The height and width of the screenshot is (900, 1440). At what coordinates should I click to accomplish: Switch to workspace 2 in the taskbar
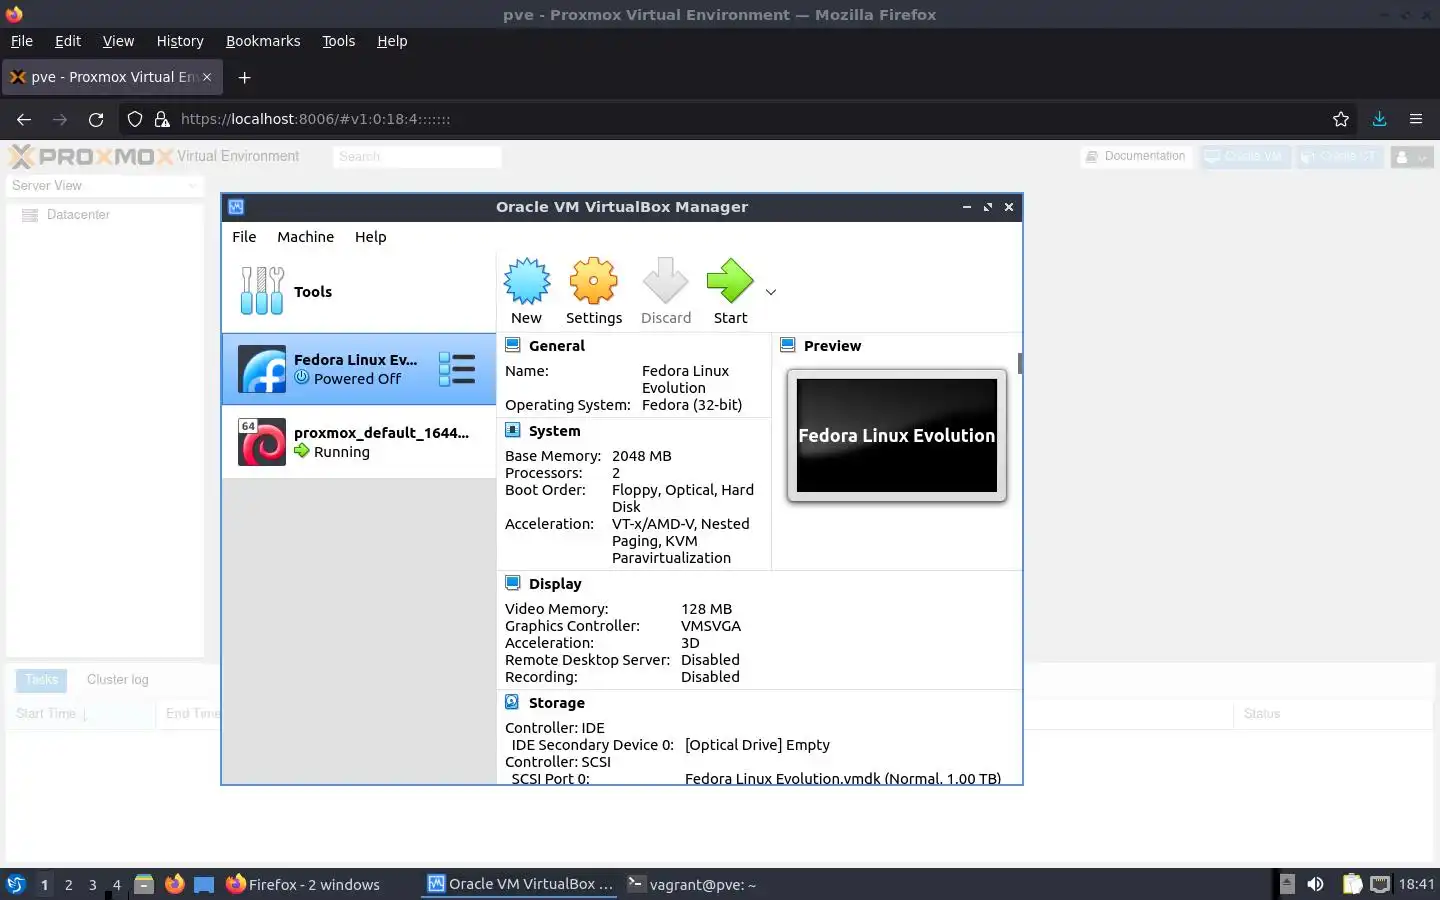(x=68, y=885)
